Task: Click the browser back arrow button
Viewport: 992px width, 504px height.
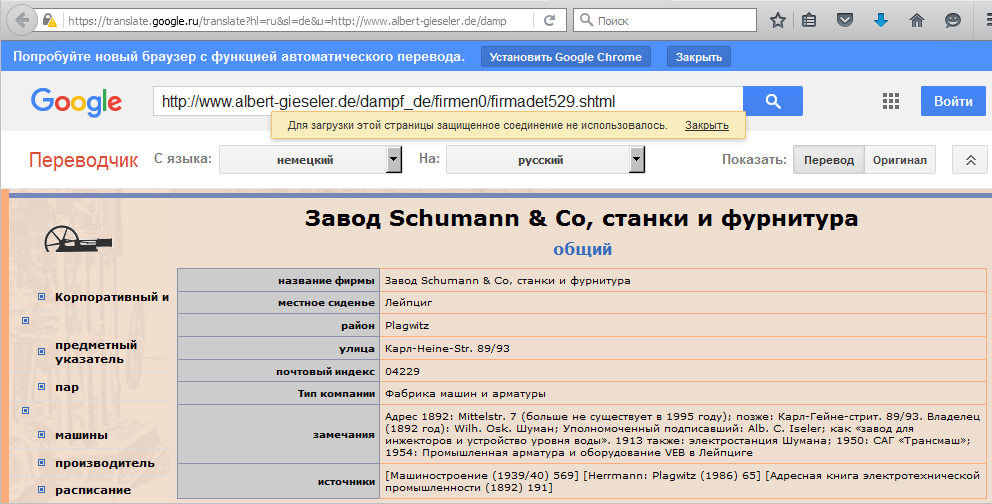Action: point(22,20)
